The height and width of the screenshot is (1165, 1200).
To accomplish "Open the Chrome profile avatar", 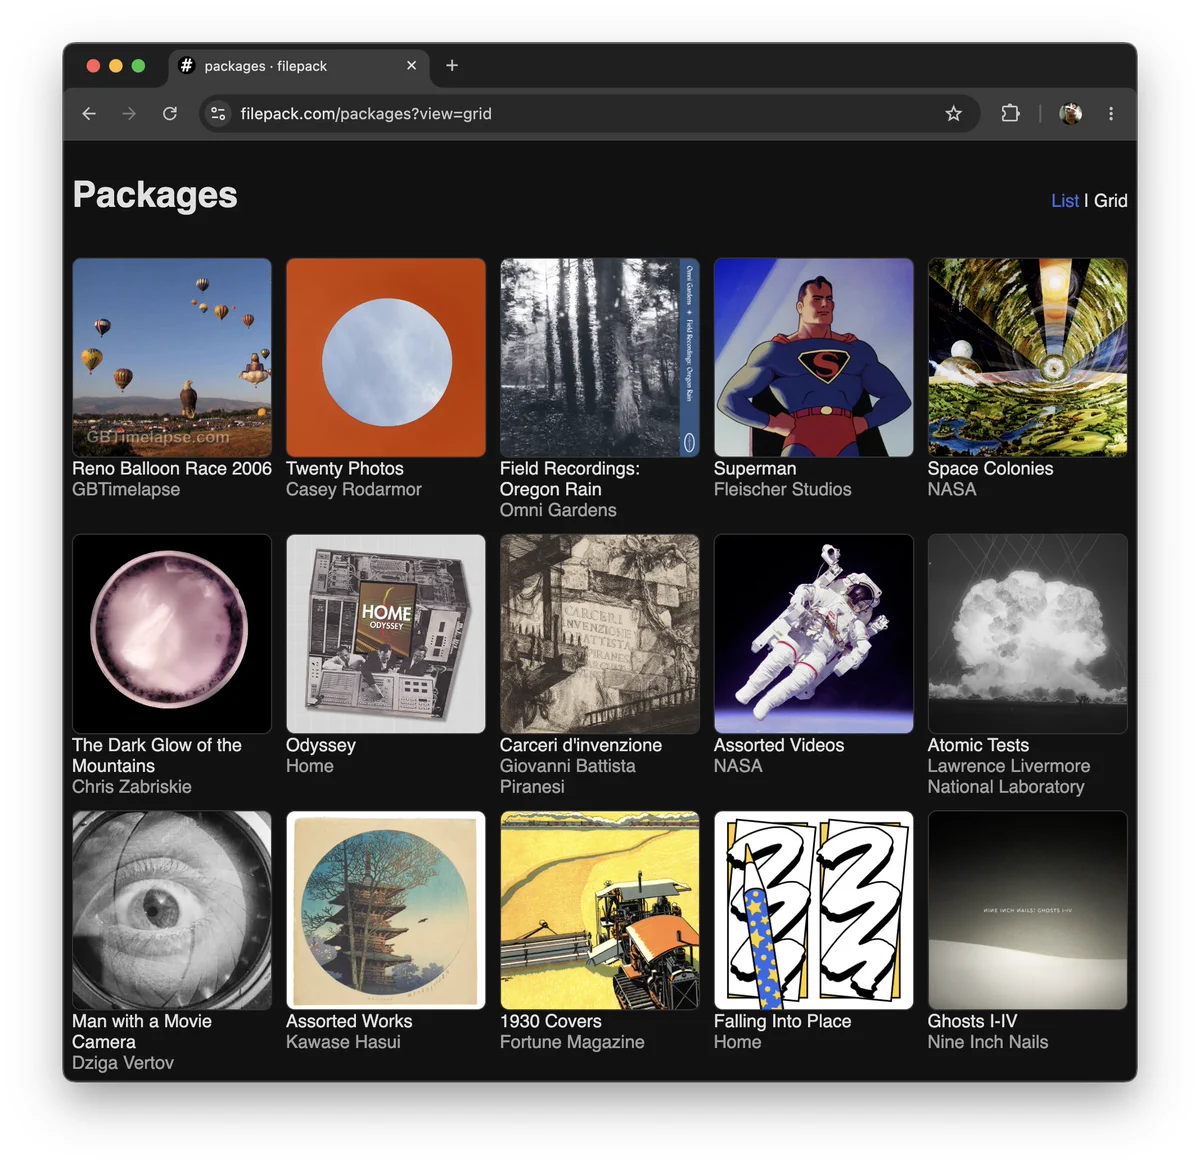I will [1070, 114].
